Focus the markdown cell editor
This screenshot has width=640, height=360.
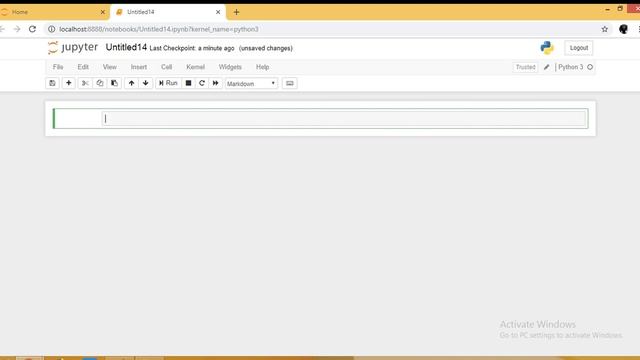click(344, 118)
